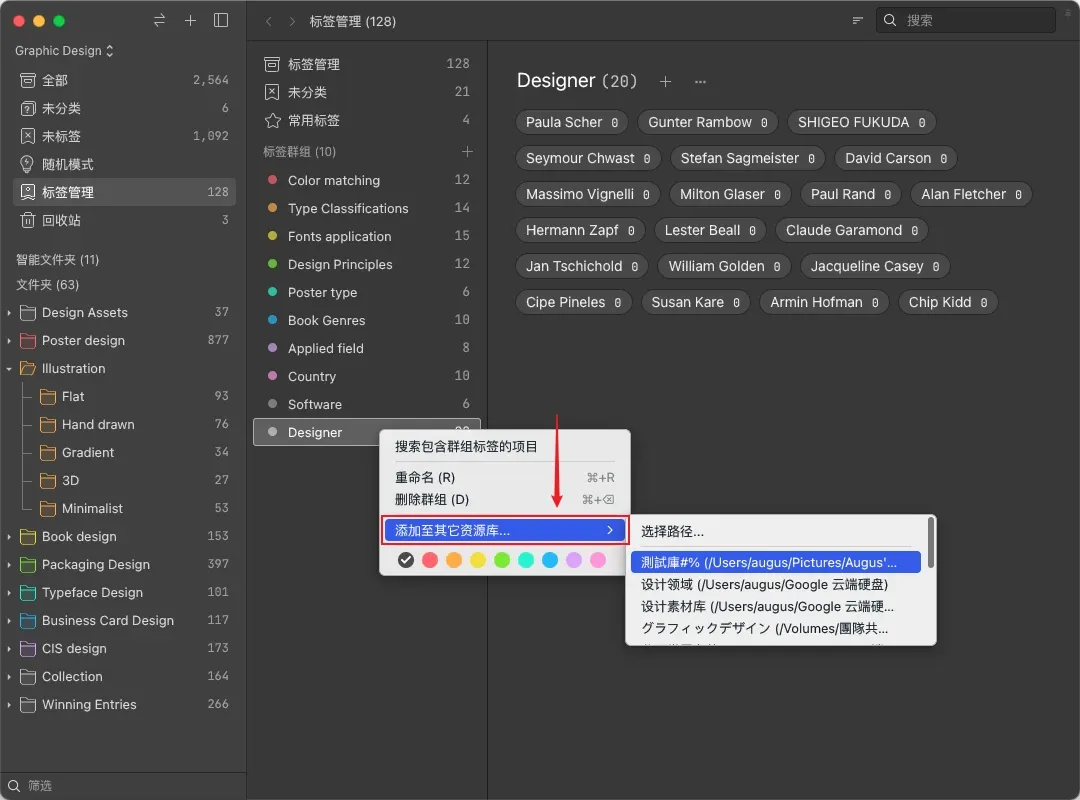Viewport: 1080px width, 800px height.
Task: Click the 常用标签 star icon
Action: [273, 121]
